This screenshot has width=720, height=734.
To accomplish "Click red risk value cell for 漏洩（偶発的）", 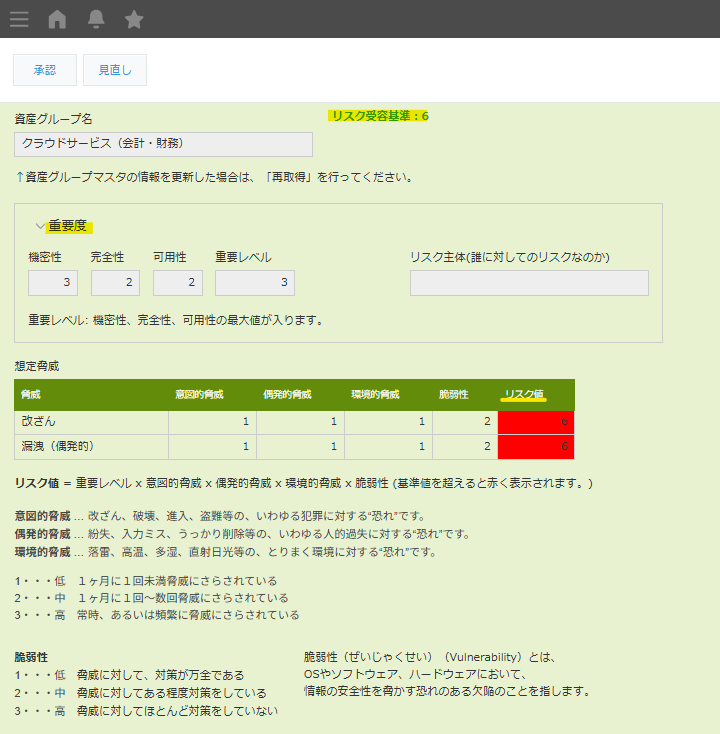I will (535, 446).
